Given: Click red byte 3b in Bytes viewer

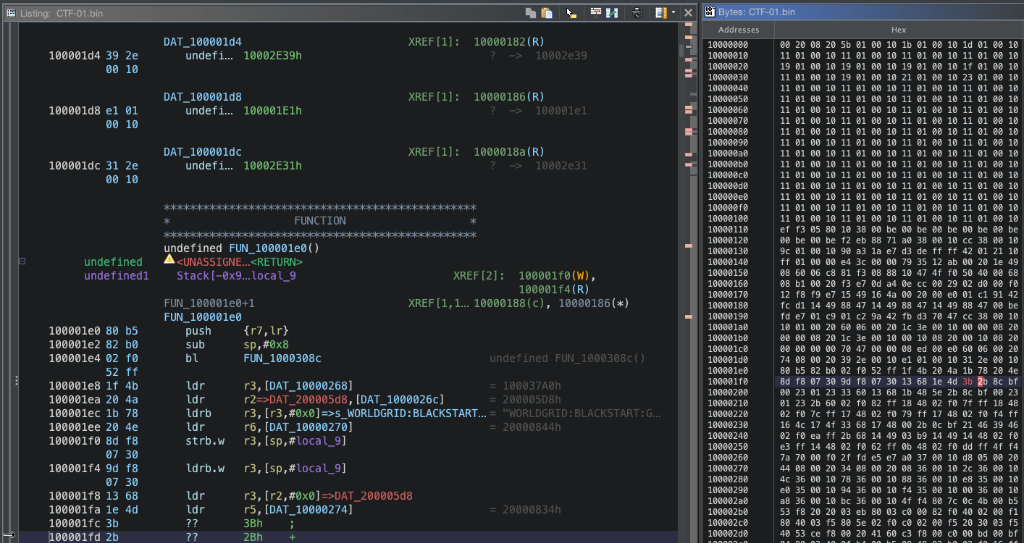Looking at the screenshot, I should pyautogui.click(x=966, y=382).
